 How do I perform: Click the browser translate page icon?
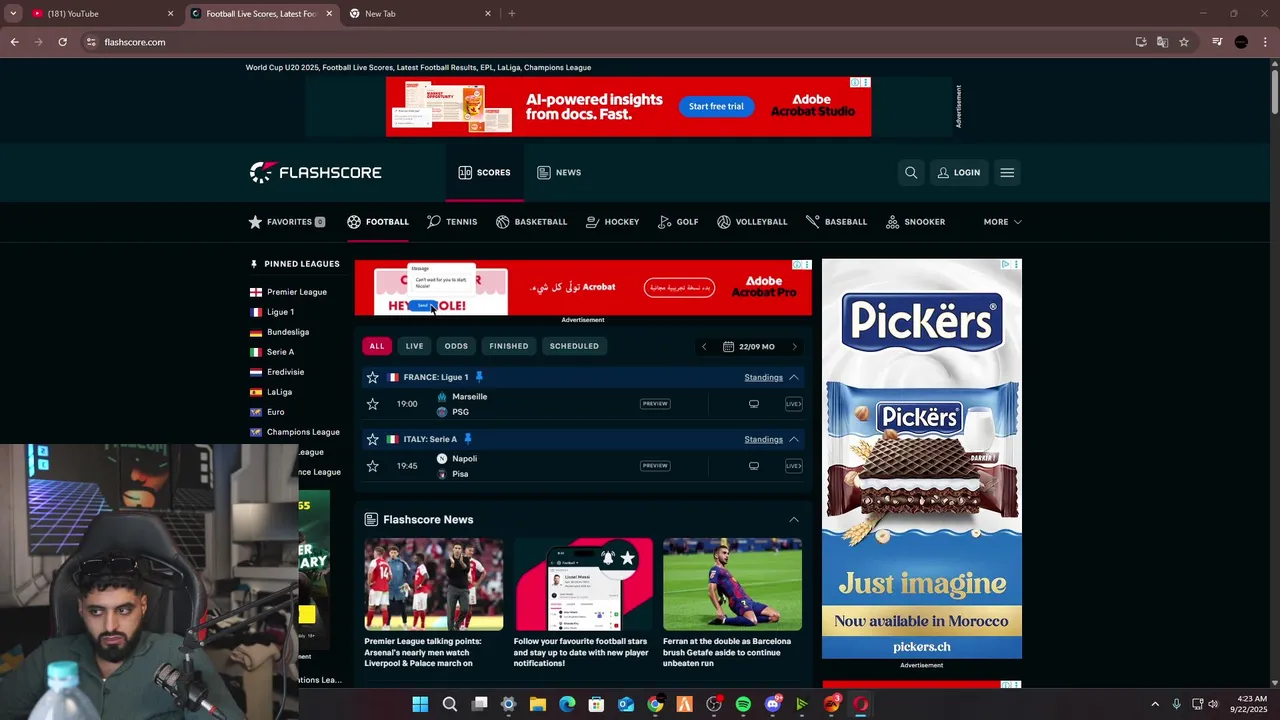point(1162,42)
